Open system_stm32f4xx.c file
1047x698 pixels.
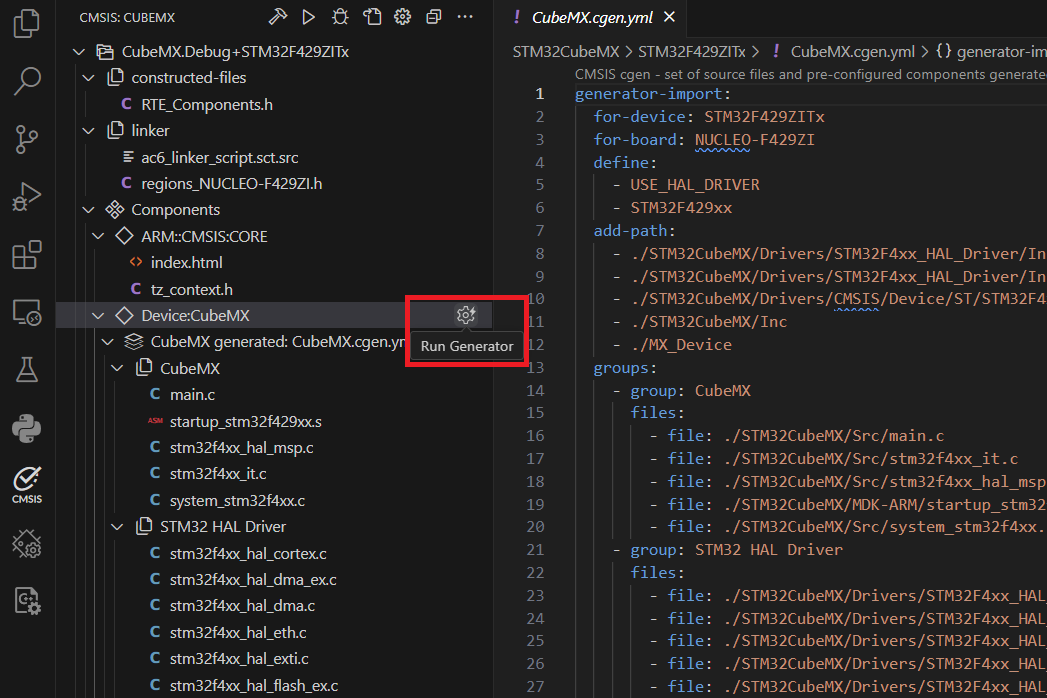coord(237,500)
